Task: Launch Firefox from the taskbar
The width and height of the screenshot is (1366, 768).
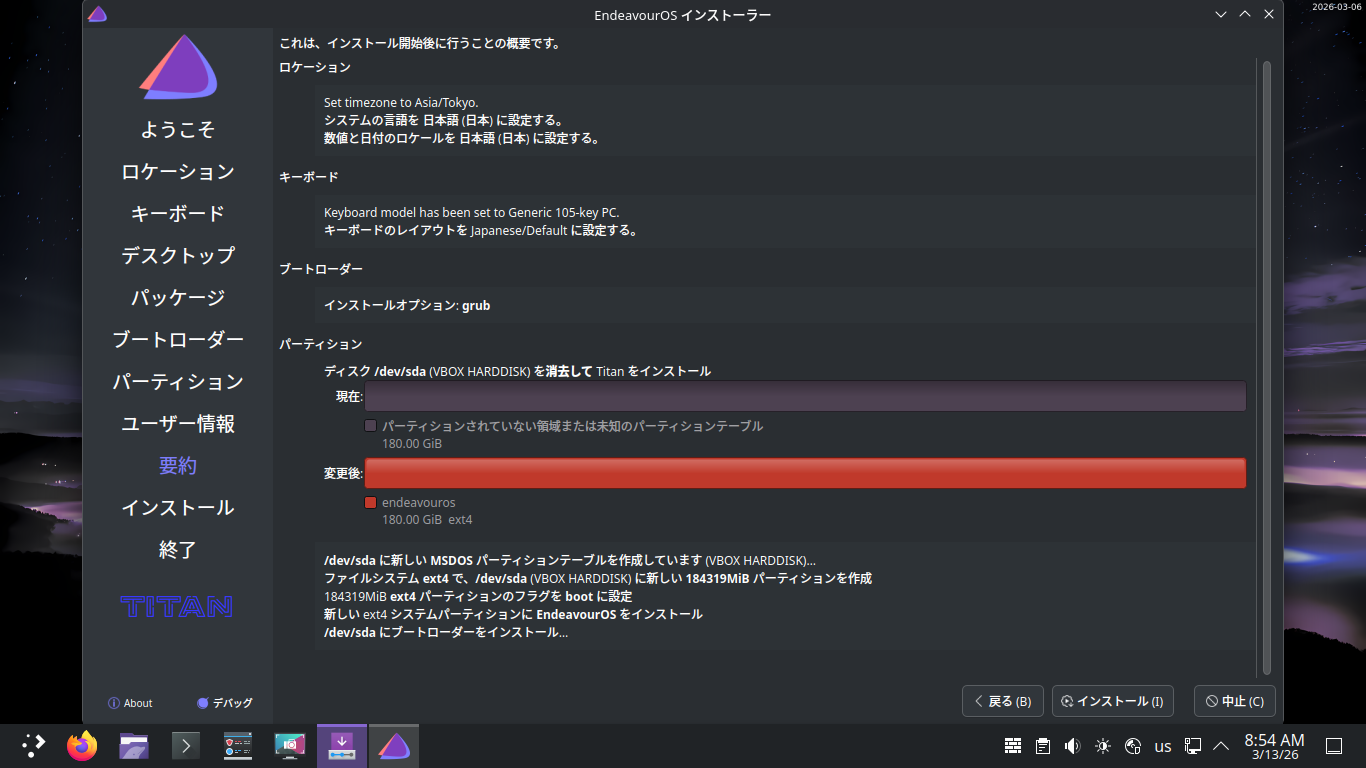Action: tap(82, 746)
